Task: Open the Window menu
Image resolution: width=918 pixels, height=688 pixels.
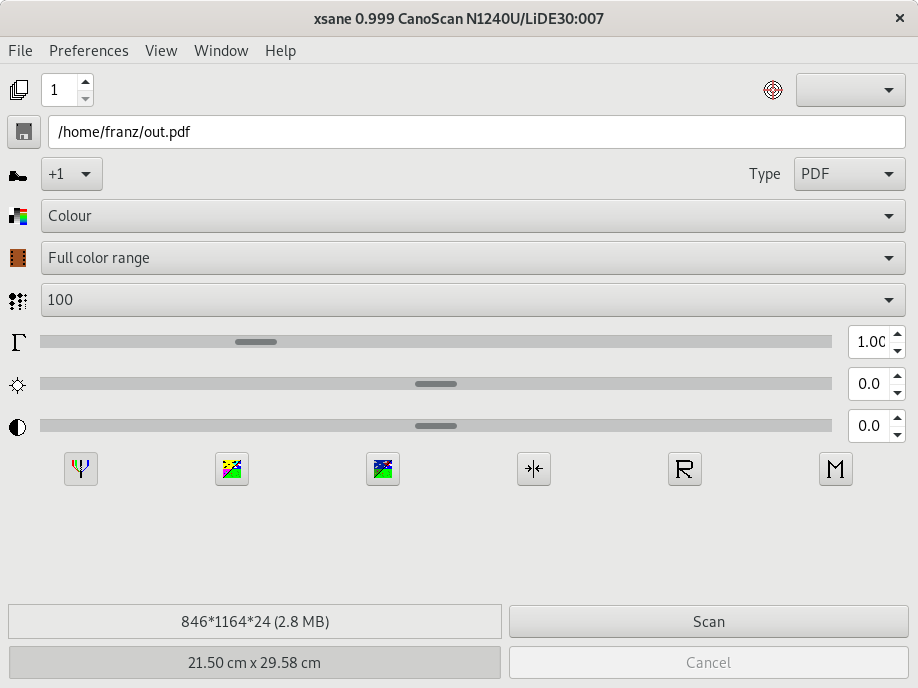Action: point(221,51)
